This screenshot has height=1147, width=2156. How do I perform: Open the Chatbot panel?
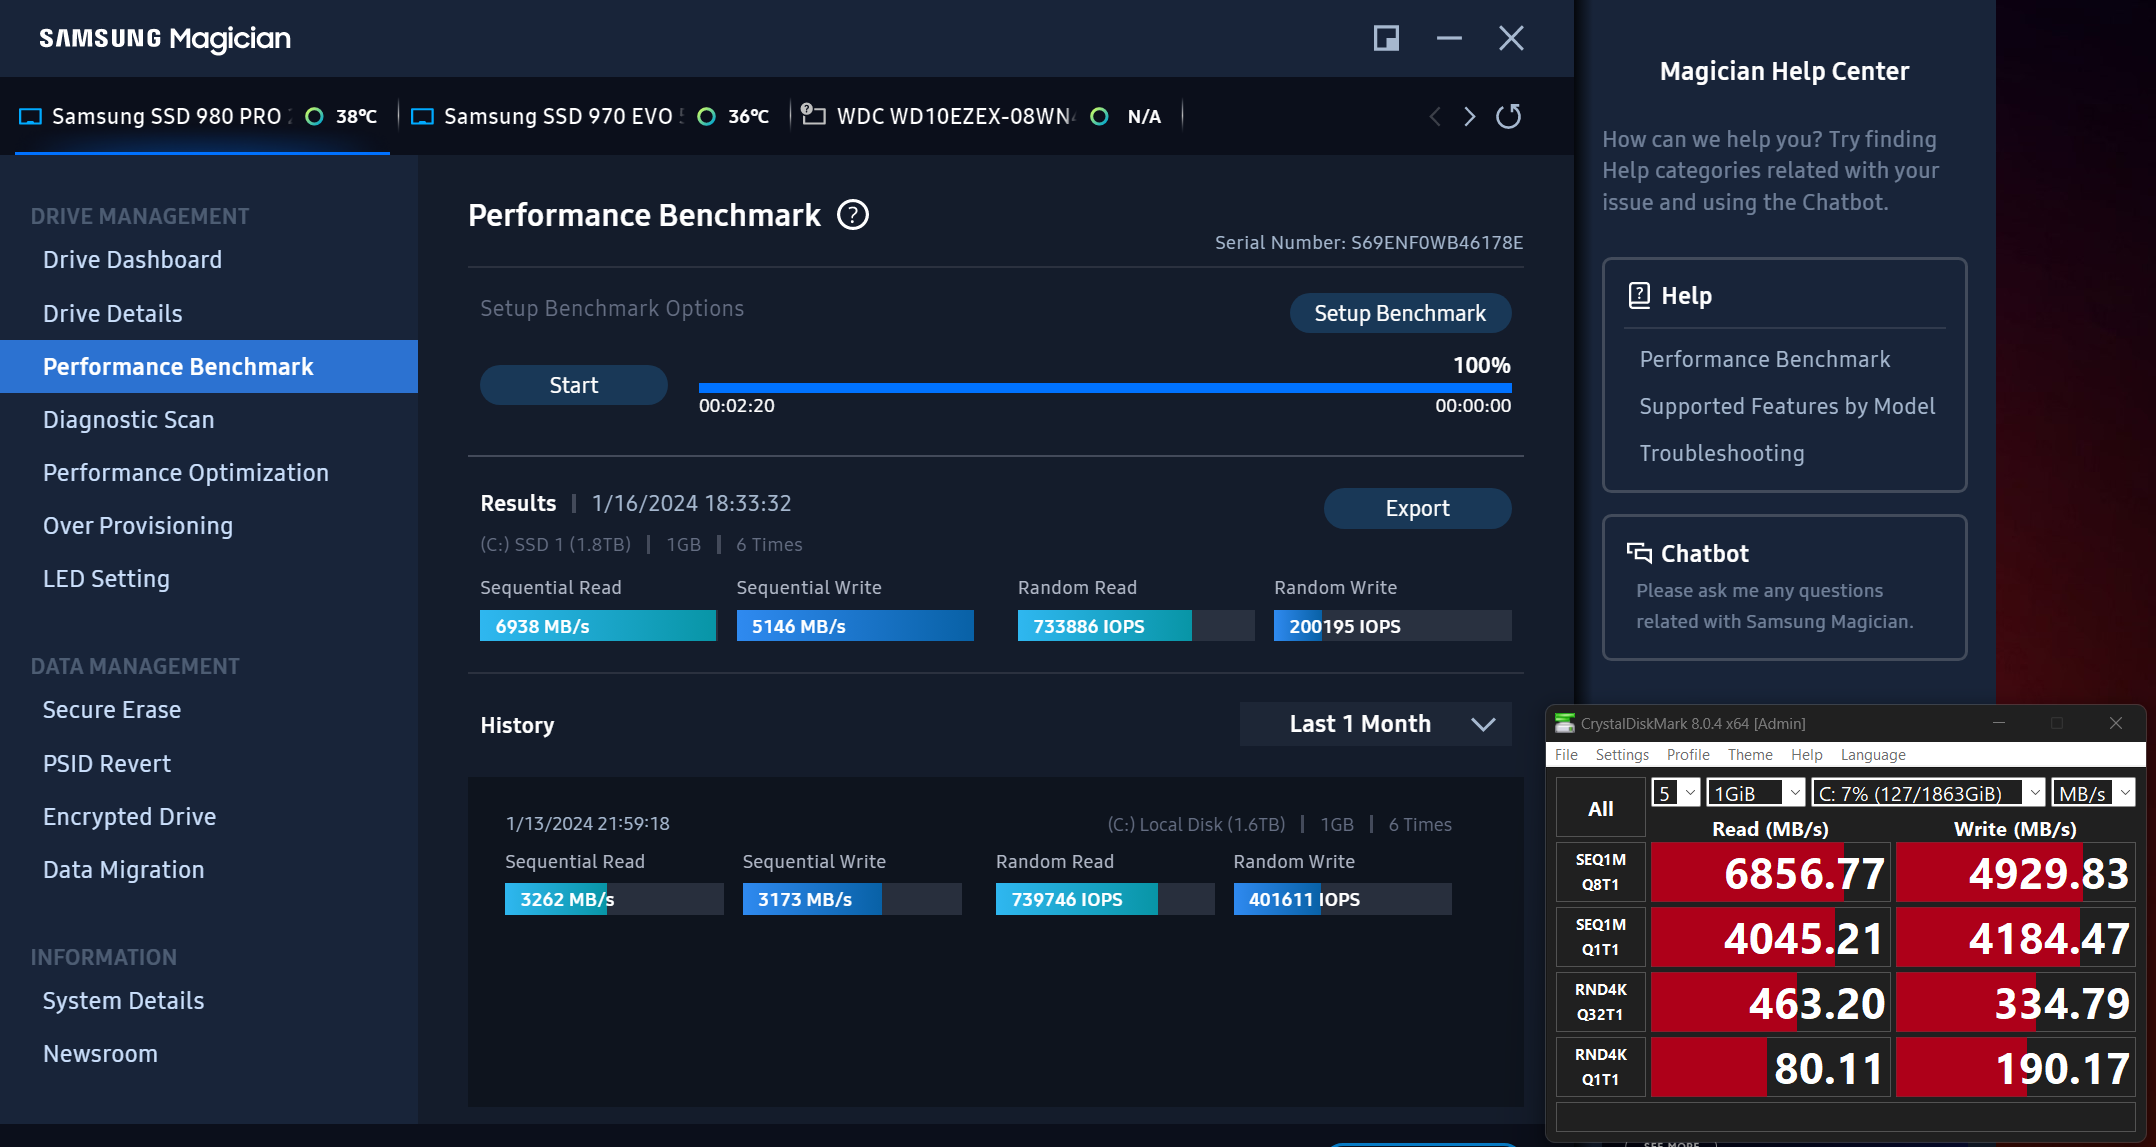[x=1784, y=587]
